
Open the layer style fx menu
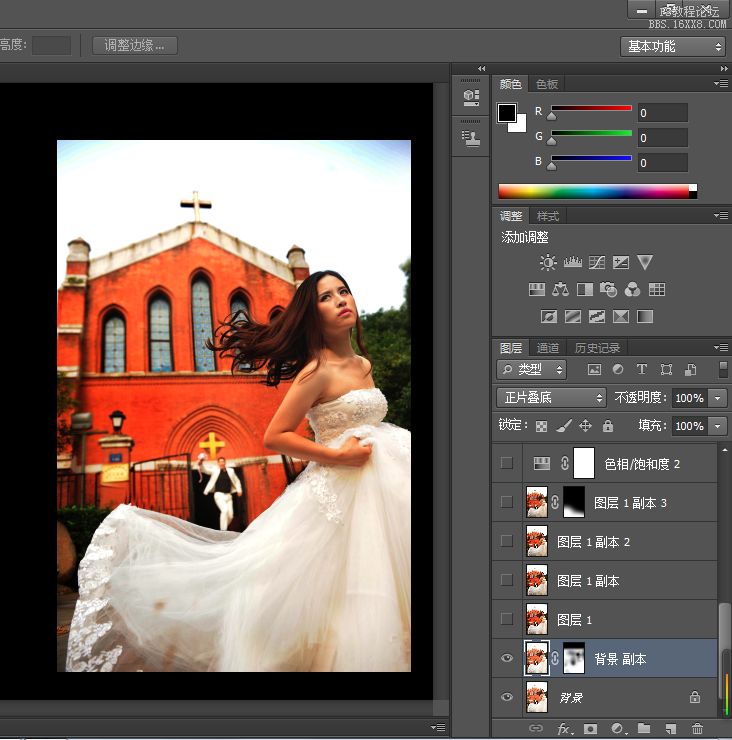pyautogui.click(x=565, y=729)
